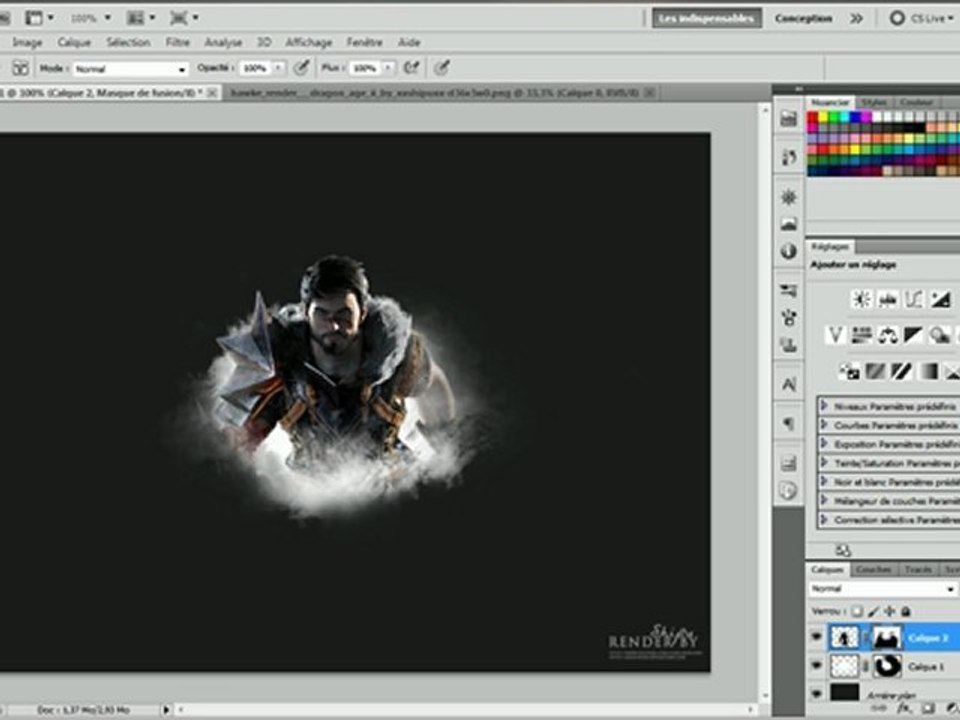Viewport: 960px width, 720px height.
Task: Open the Affichage menu
Action: [x=309, y=42]
